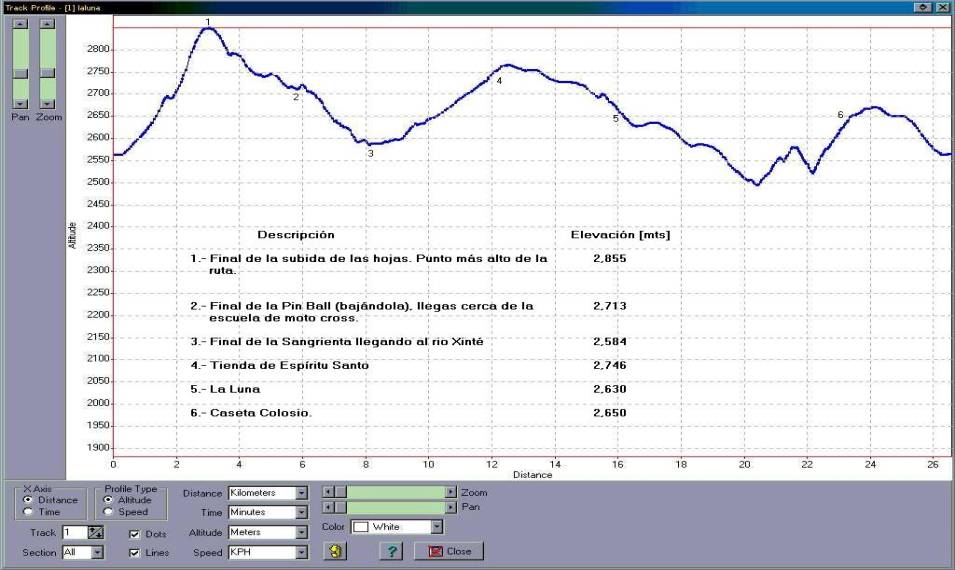Image resolution: width=955 pixels, height=570 pixels.
Task: Open the Speed units KPH dropdown
Action: pyautogui.click(x=300, y=552)
